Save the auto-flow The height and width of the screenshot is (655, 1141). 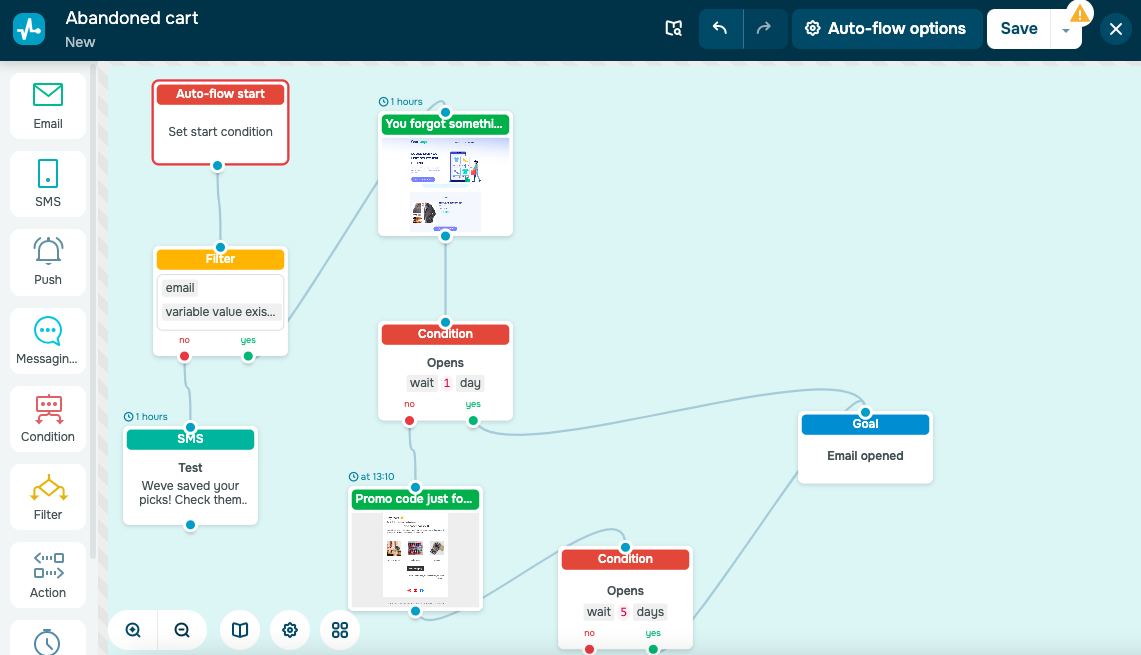click(1018, 29)
